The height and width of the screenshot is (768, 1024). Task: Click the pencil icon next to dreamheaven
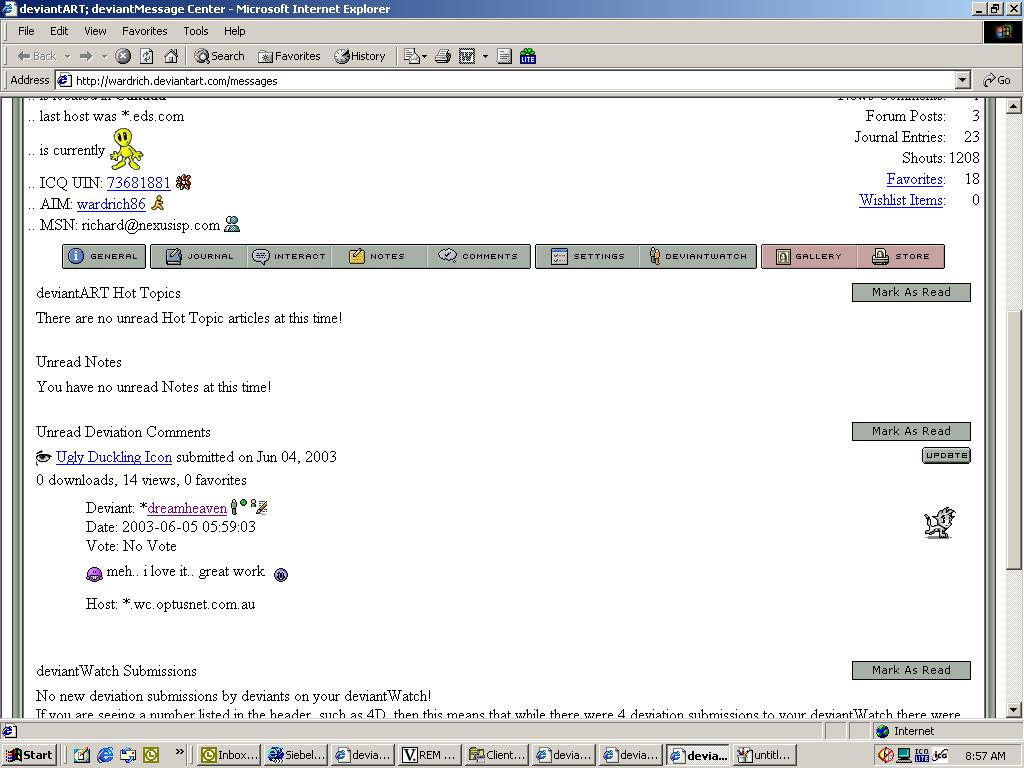tap(263, 507)
